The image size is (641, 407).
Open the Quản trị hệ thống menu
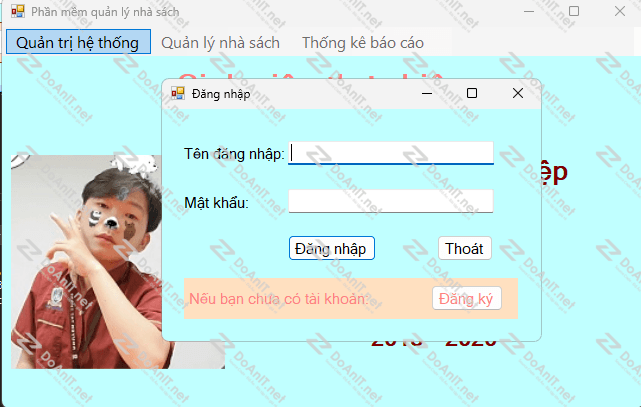point(78,42)
